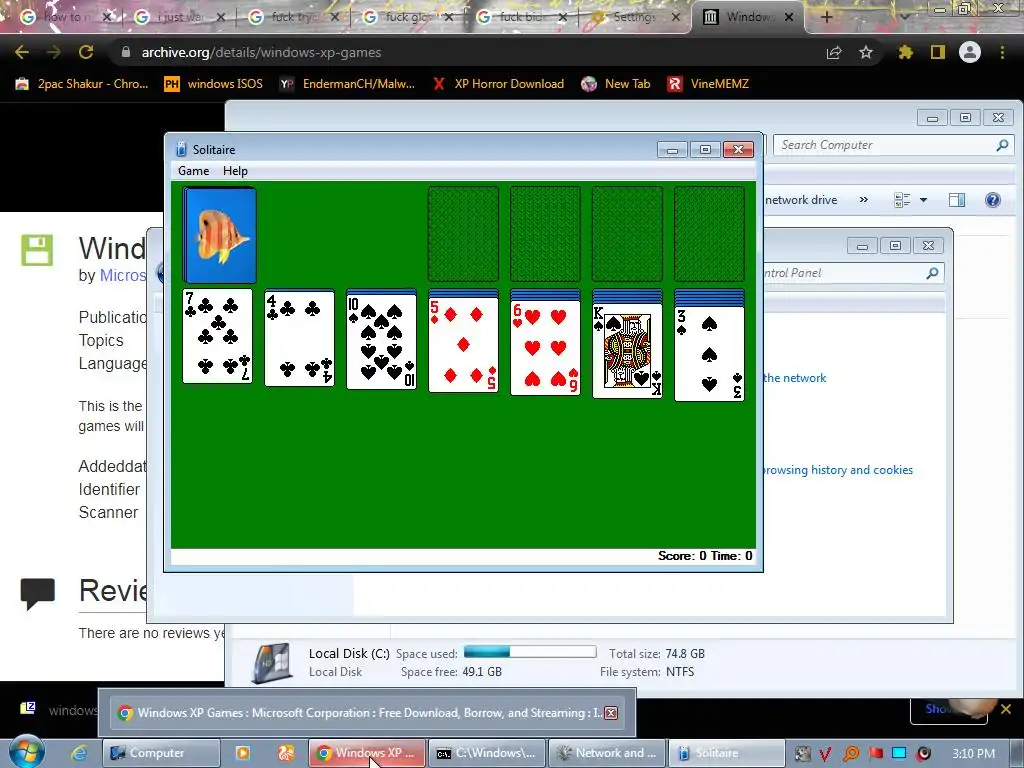
Task: Switch to the 'i just wa' tab
Action: tap(180, 17)
